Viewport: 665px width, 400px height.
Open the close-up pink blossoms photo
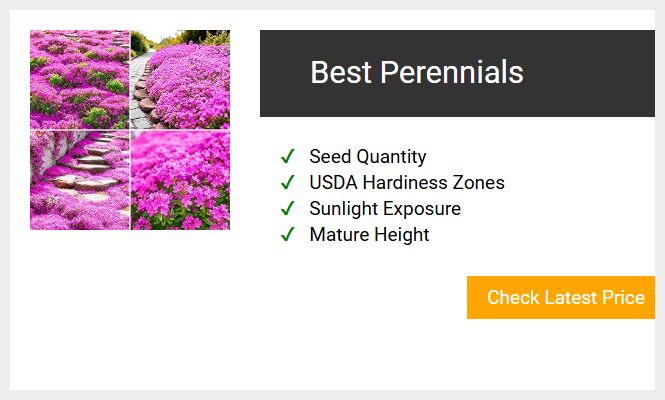click(x=180, y=180)
